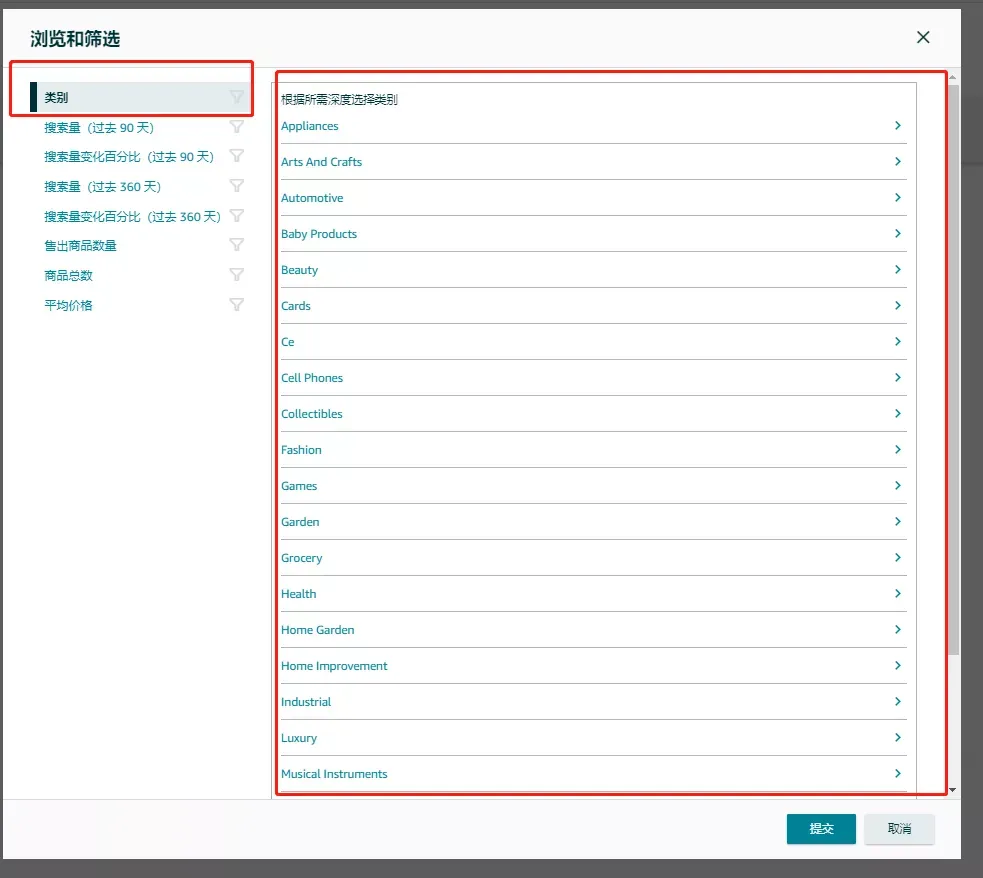The height and width of the screenshot is (878, 983).
Task: Click the scrollbar down arrow
Action: click(x=952, y=790)
